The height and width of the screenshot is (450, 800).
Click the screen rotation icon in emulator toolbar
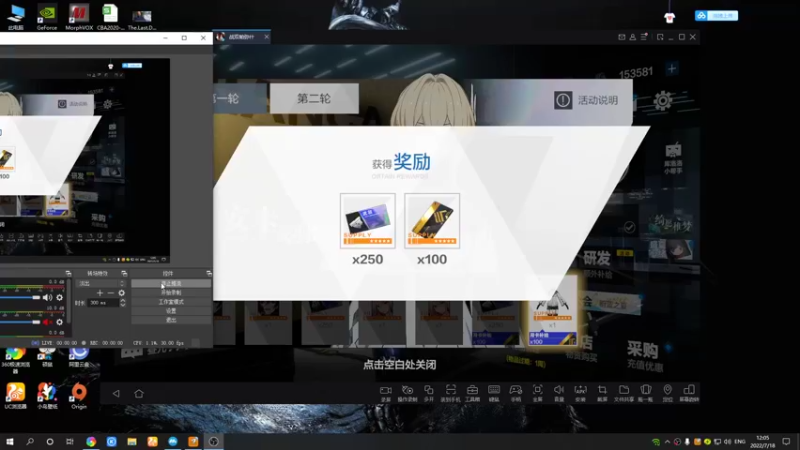tap(689, 390)
